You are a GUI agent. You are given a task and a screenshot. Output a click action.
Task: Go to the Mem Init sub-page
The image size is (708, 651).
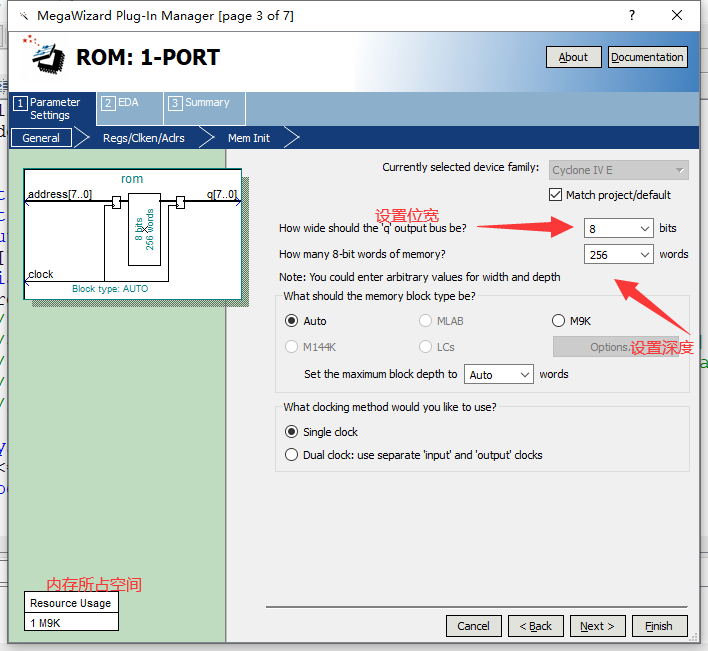(249, 138)
